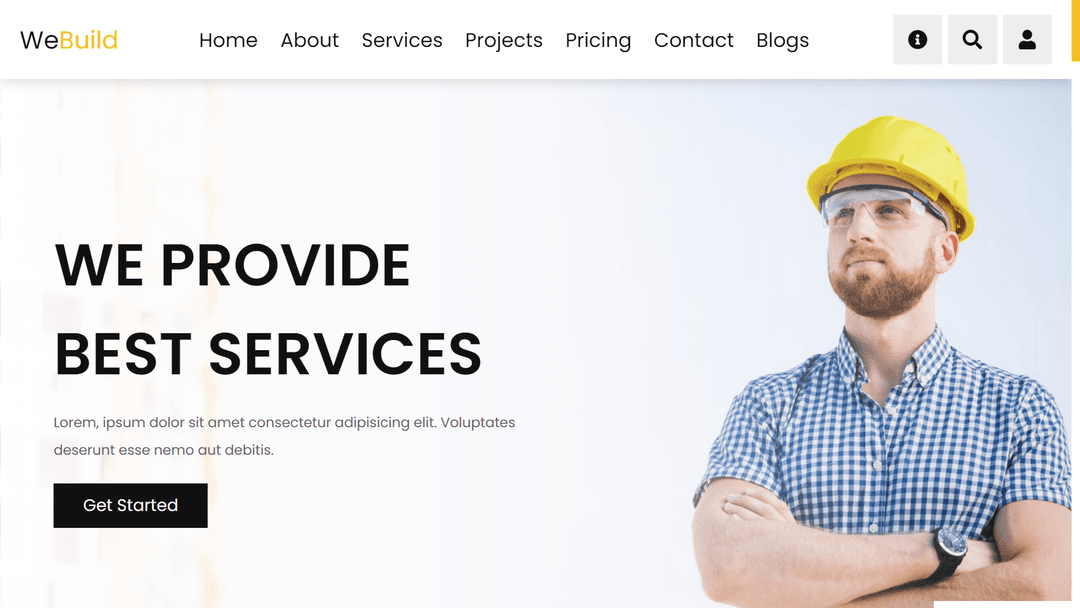The image size is (1080, 608).
Task: Click the BEST SERVICES heading line
Action: click(x=268, y=355)
